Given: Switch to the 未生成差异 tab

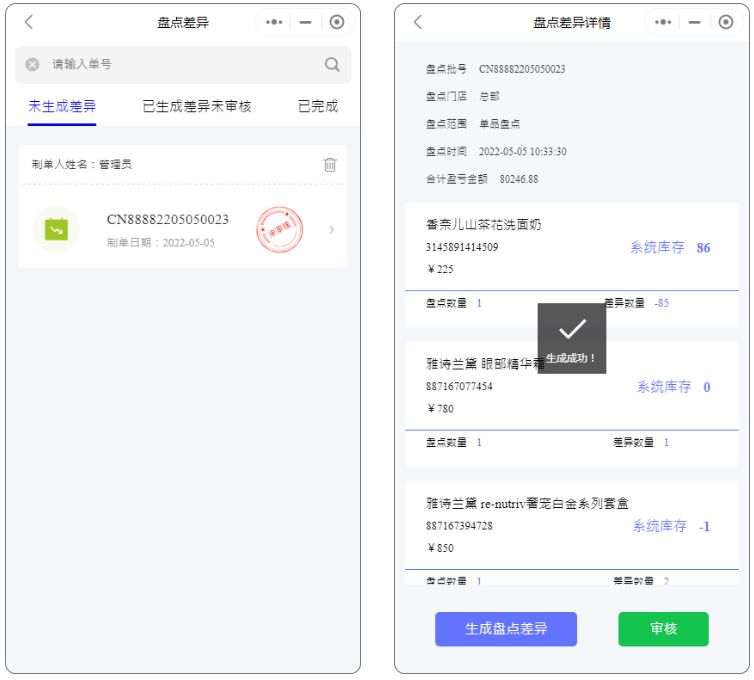Looking at the screenshot, I should pyautogui.click(x=62, y=106).
